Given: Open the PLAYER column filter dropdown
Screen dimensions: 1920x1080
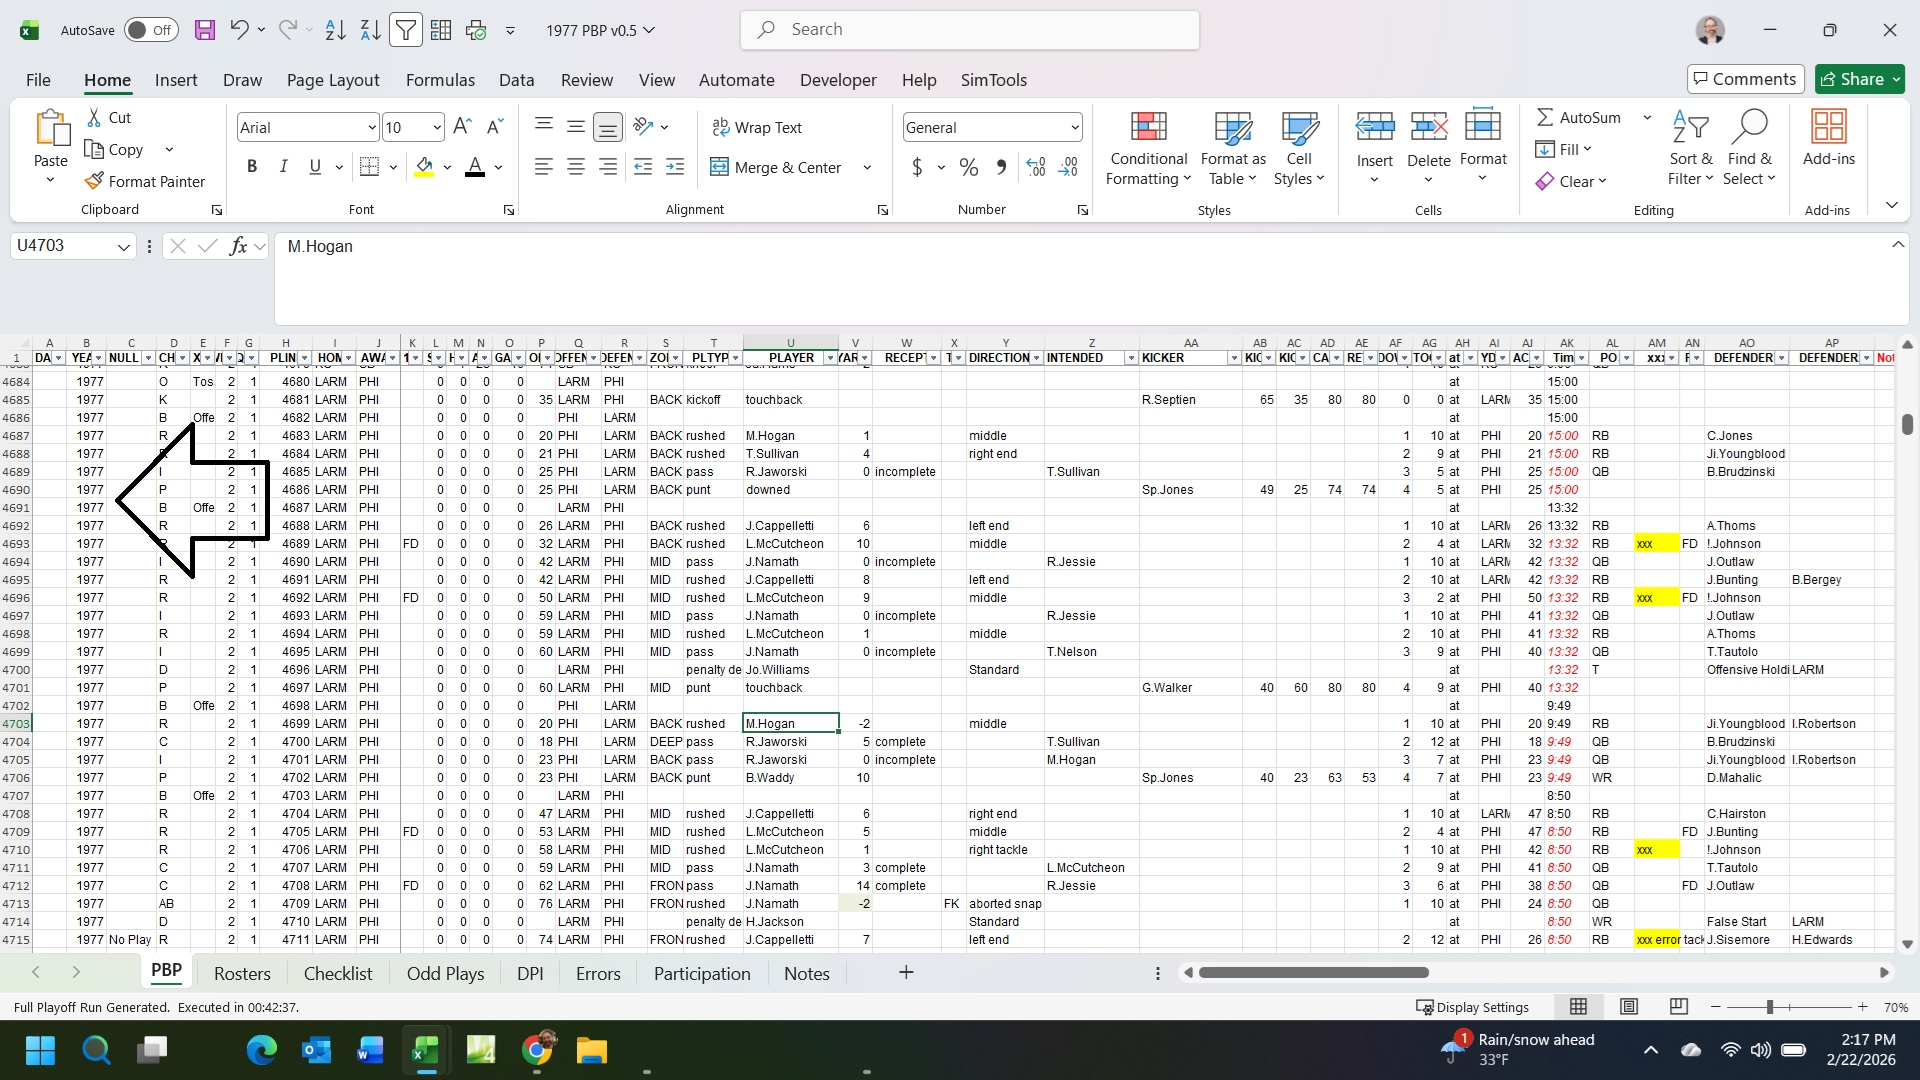Looking at the screenshot, I should [x=831, y=358].
